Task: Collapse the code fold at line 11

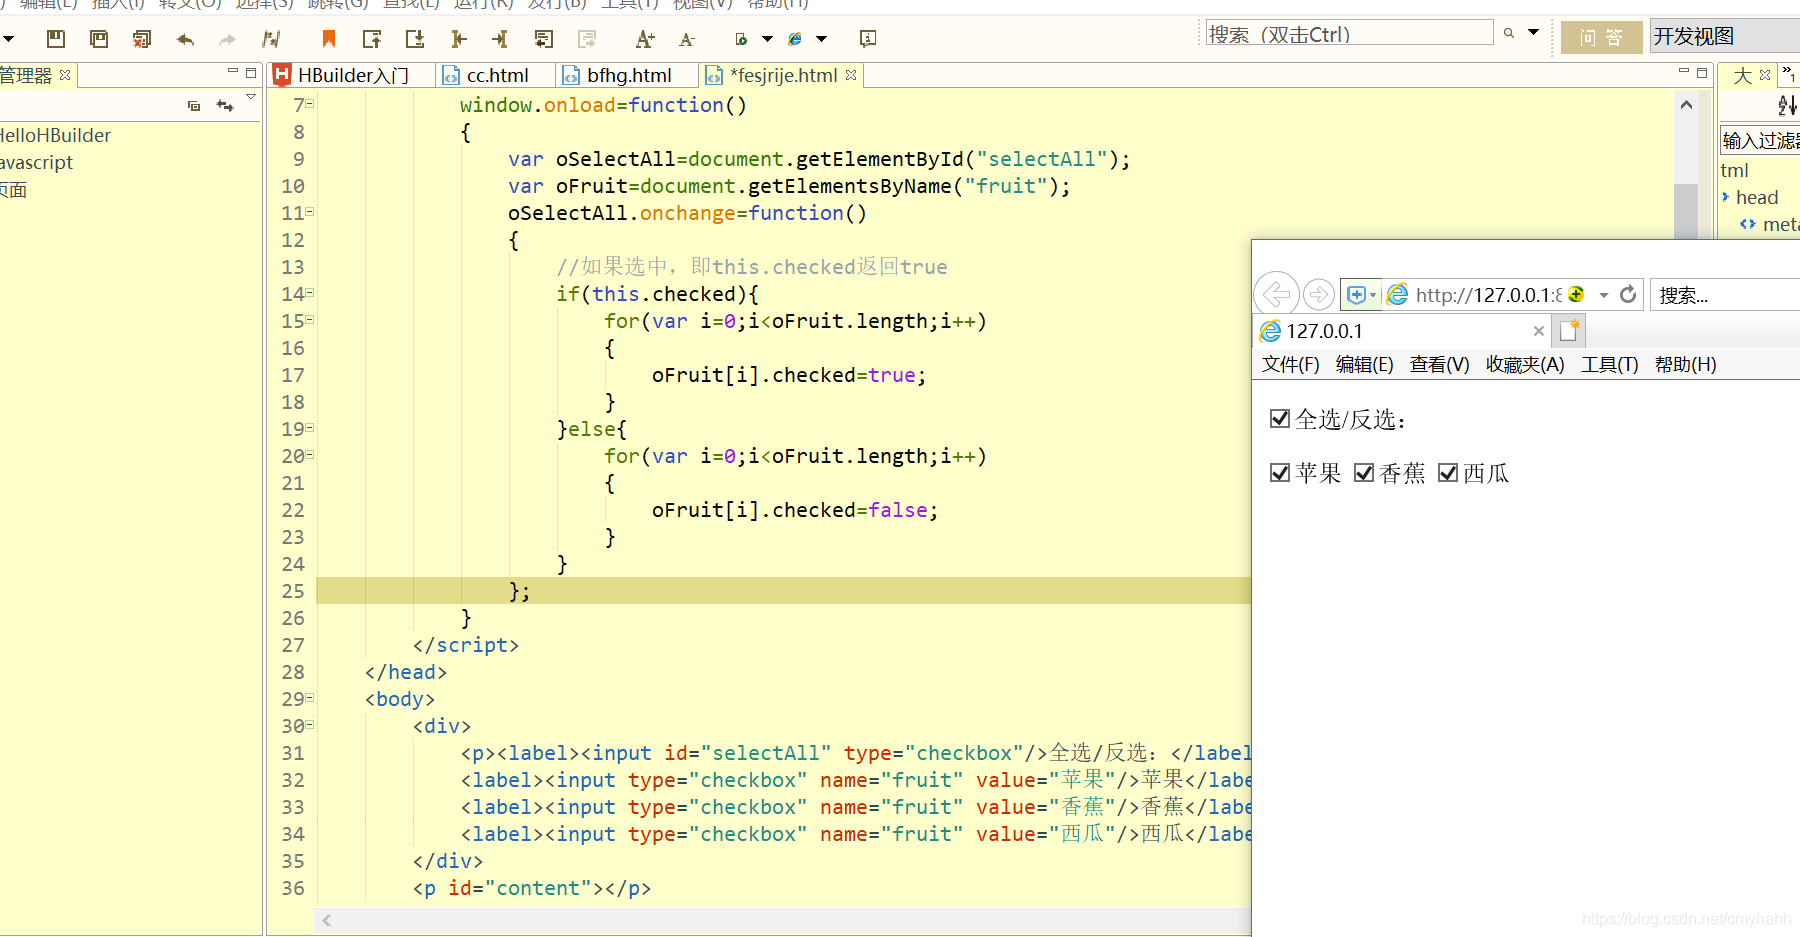Action: pyautogui.click(x=310, y=212)
